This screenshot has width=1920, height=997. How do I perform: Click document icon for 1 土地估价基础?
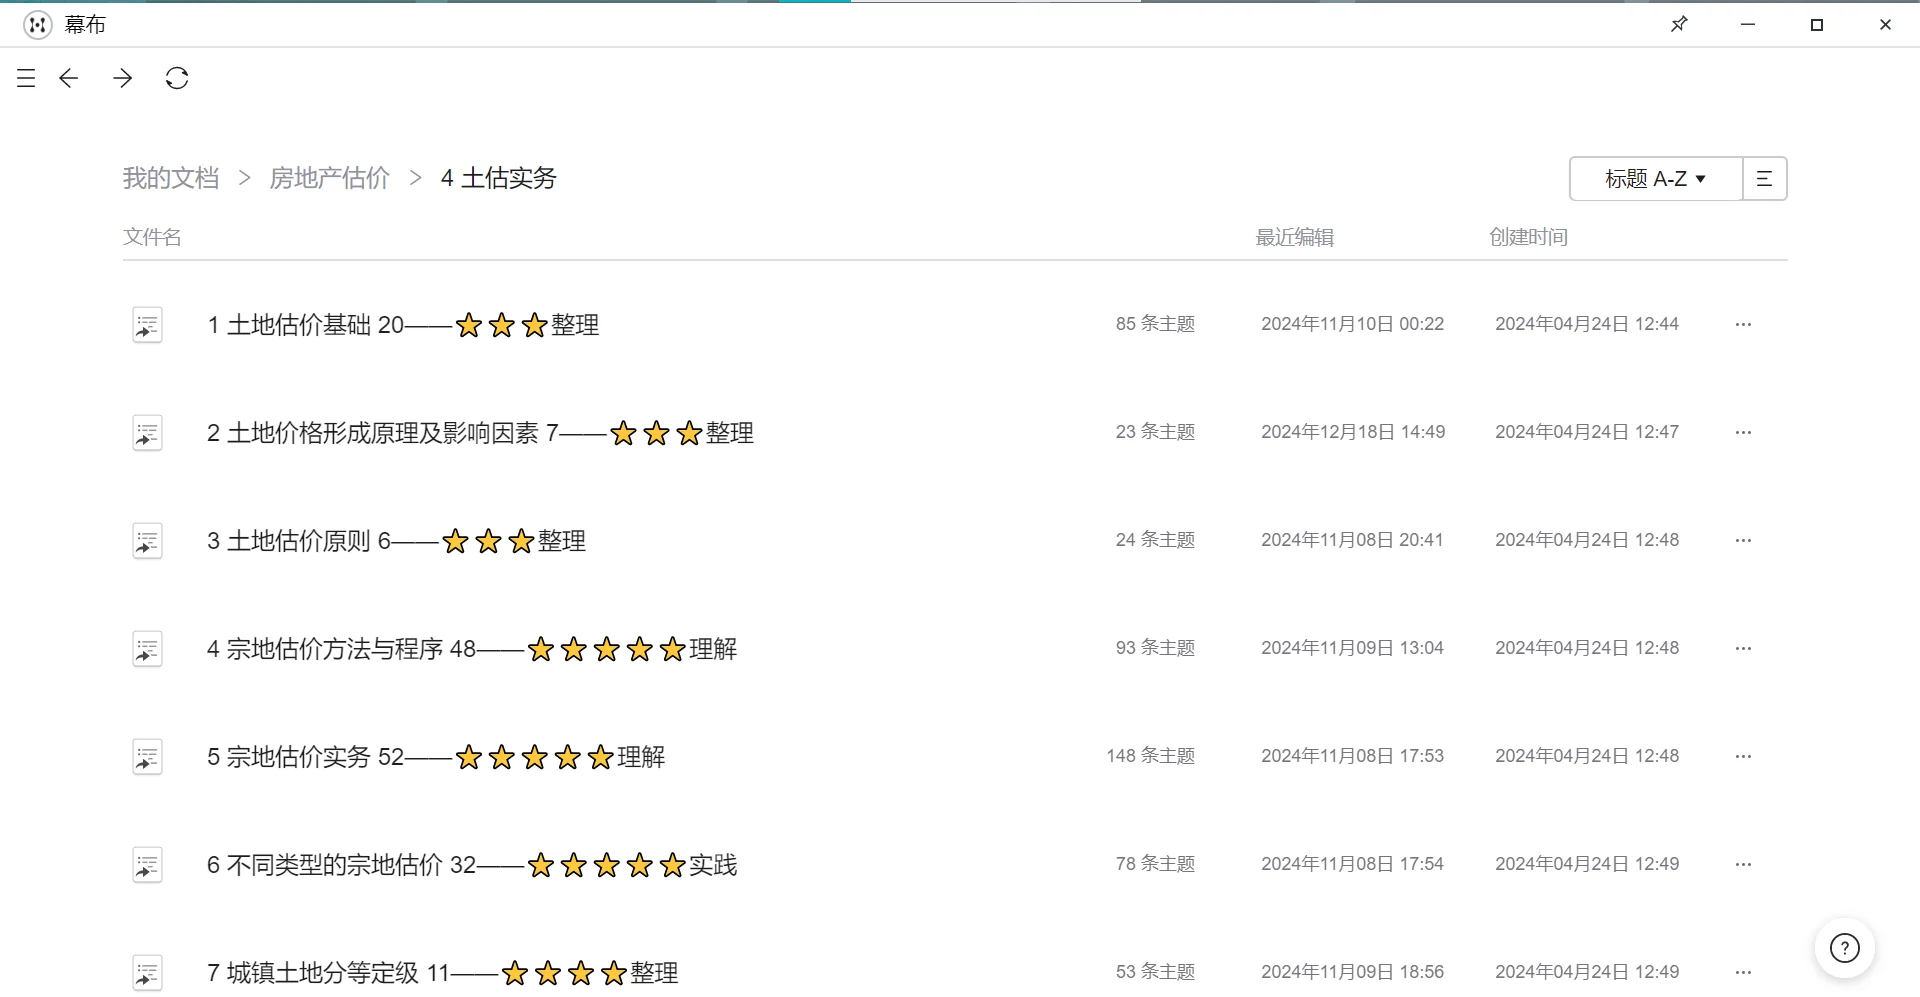[x=147, y=325]
